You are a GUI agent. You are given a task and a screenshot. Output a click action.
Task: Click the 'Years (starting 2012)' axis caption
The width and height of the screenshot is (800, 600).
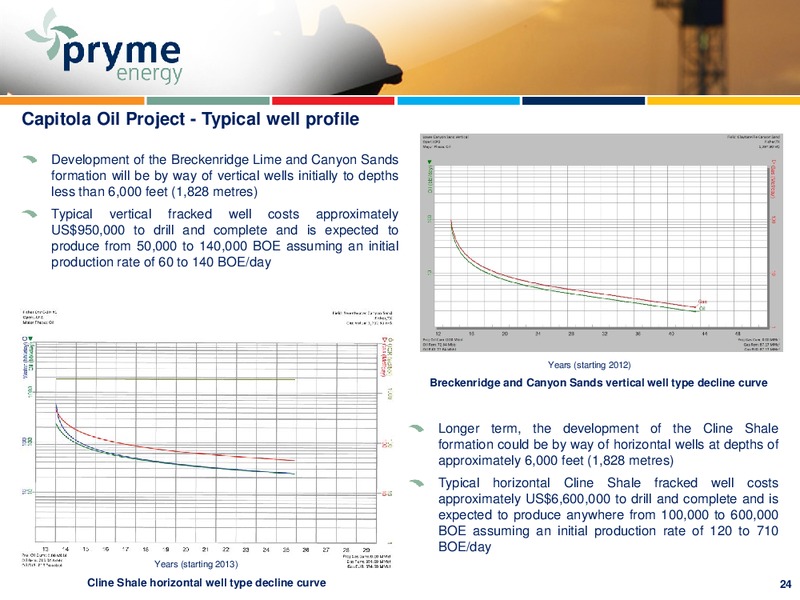point(589,365)
